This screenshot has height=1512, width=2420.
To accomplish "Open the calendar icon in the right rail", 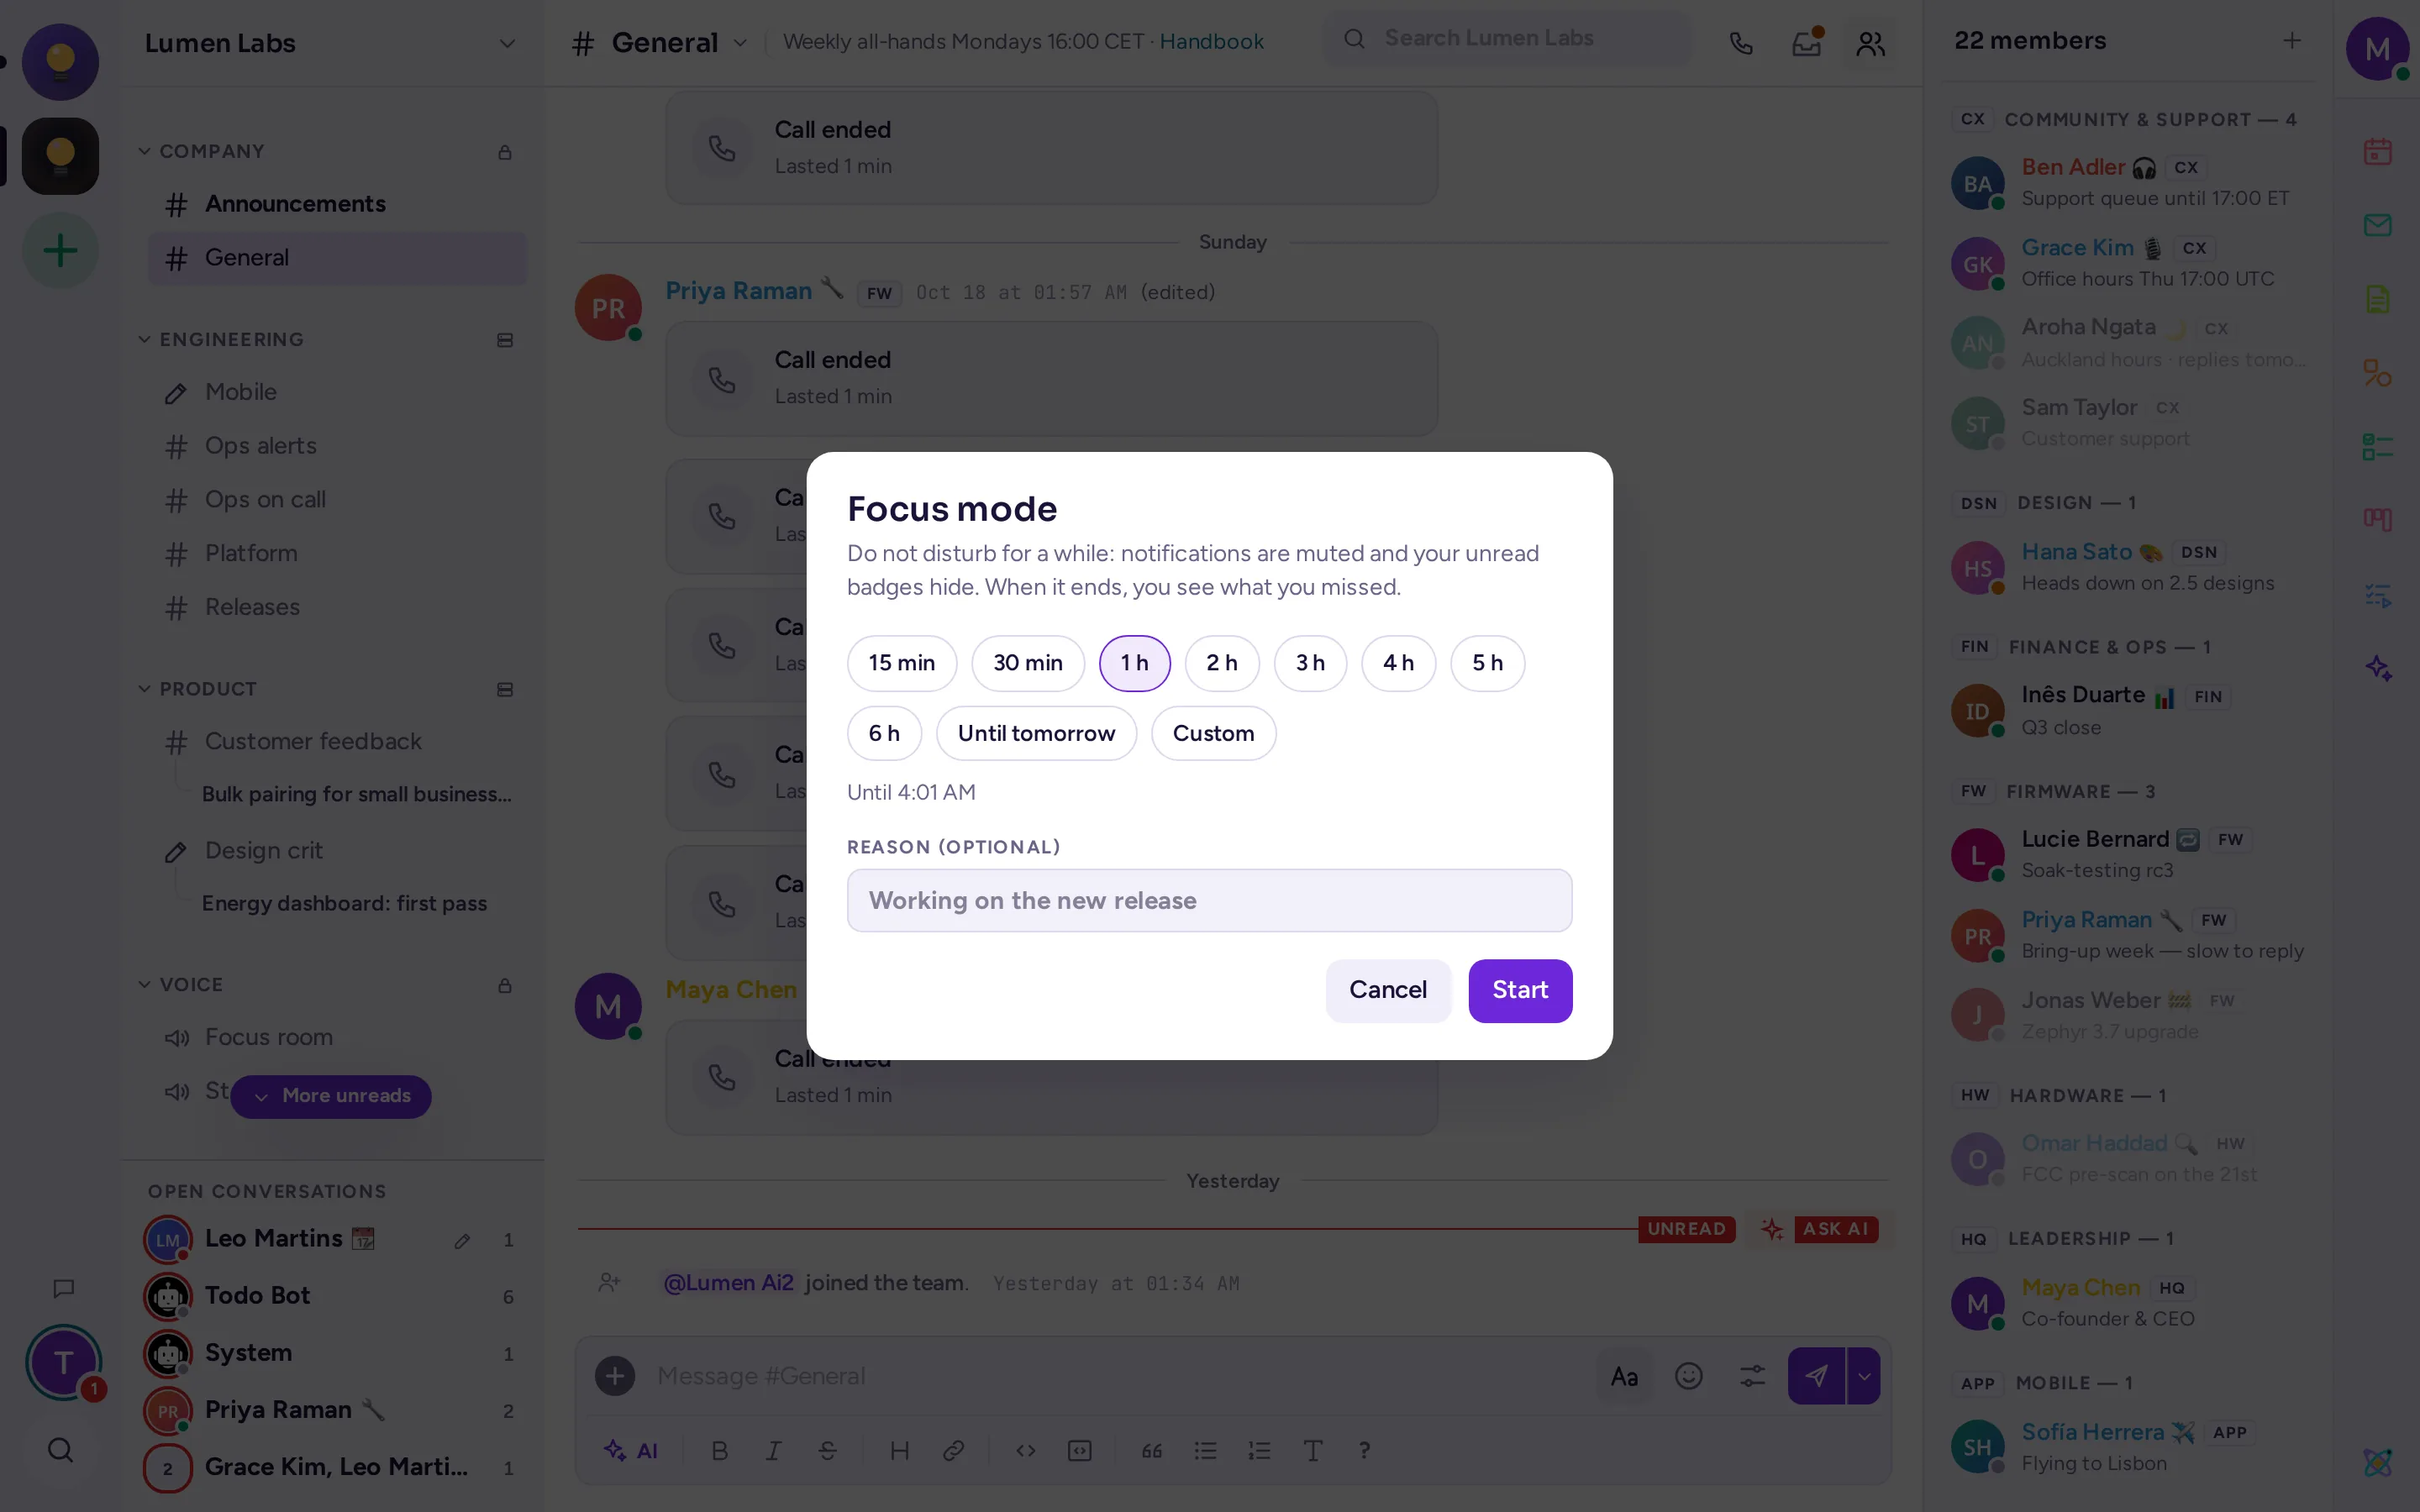I will click(2377, 152).
